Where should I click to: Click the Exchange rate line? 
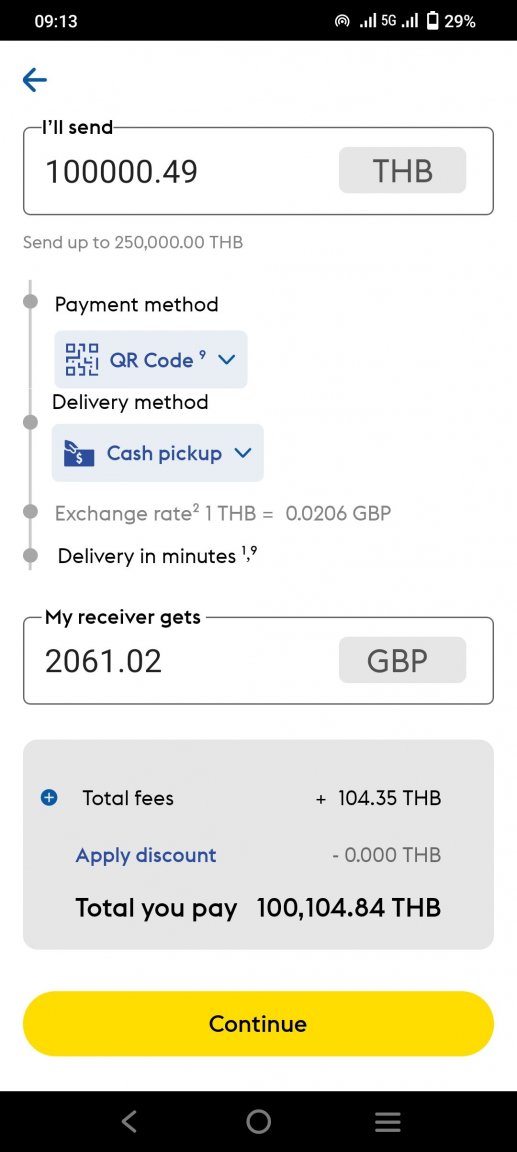click(223, 513)
